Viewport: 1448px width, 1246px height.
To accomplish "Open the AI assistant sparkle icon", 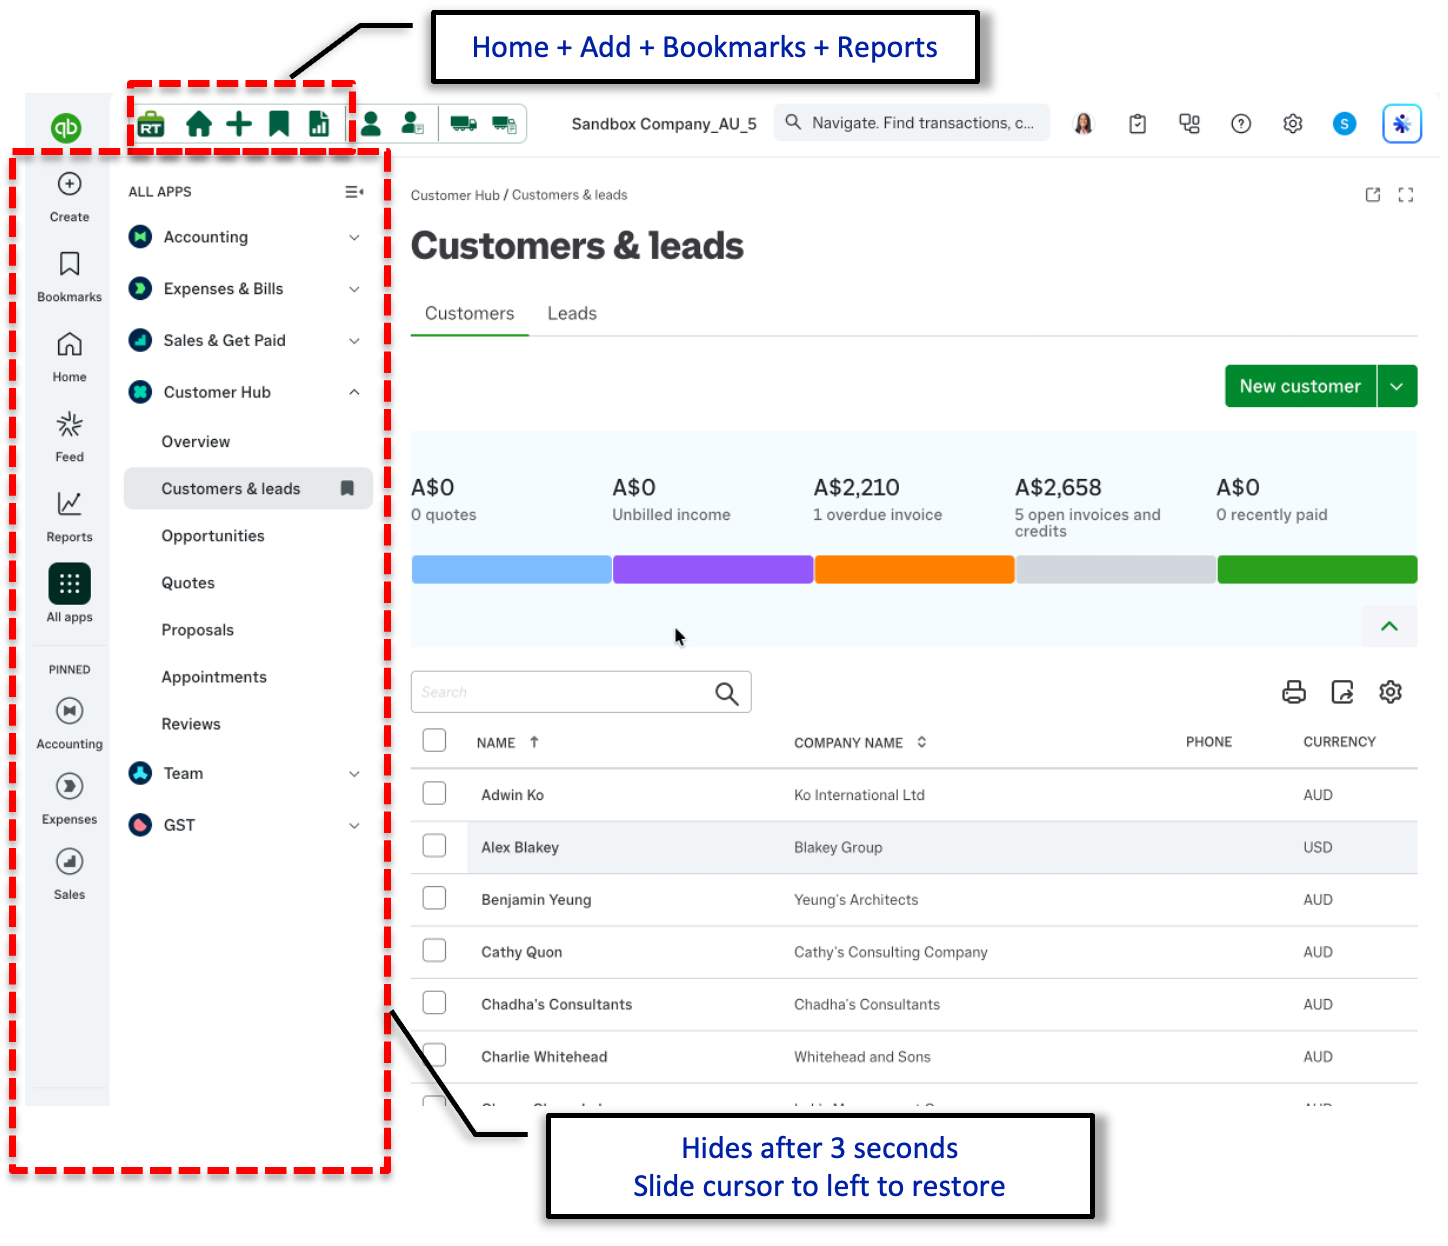I will tap(1402, 124).
